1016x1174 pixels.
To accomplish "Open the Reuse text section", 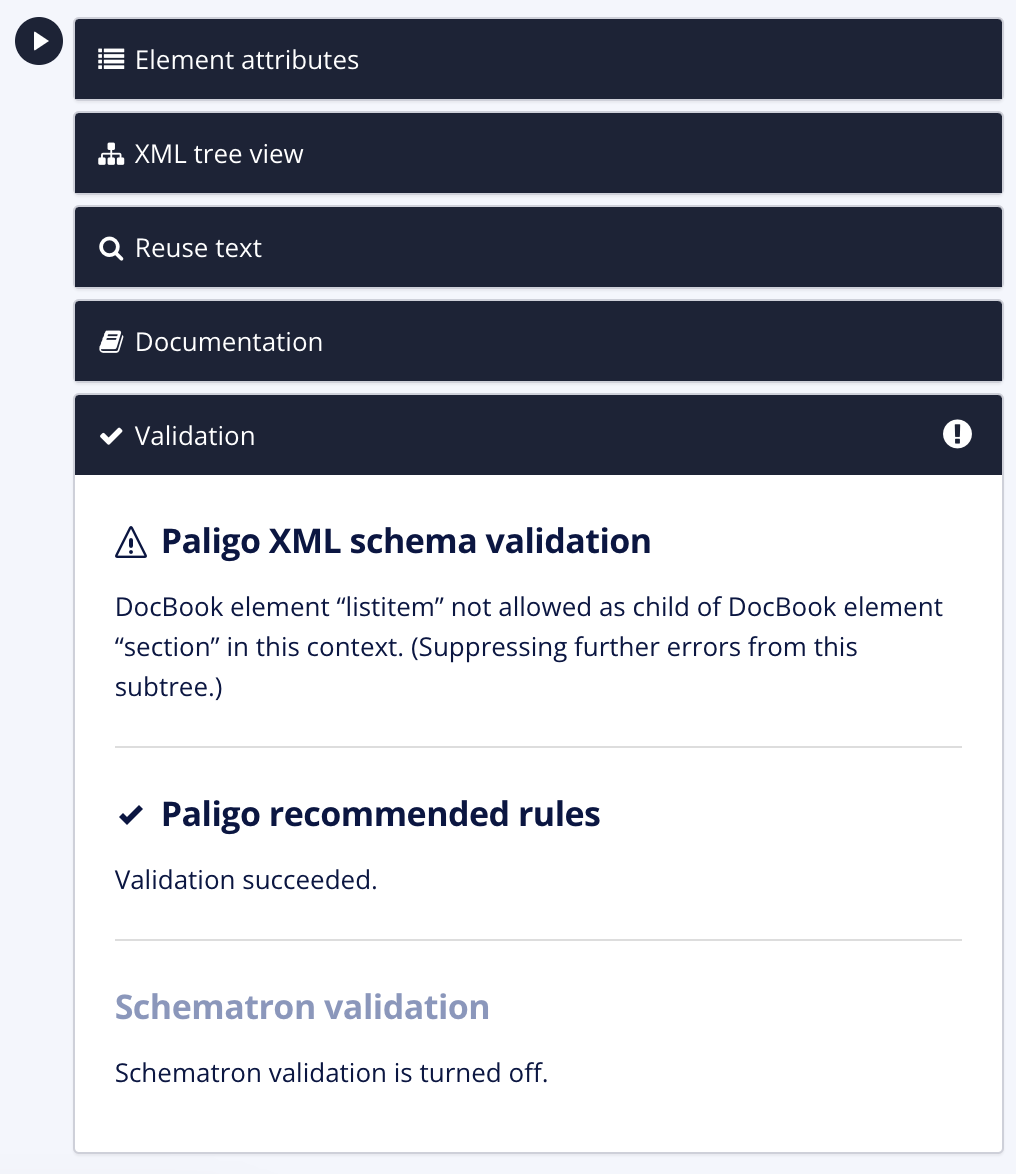I will pos(538,247).
